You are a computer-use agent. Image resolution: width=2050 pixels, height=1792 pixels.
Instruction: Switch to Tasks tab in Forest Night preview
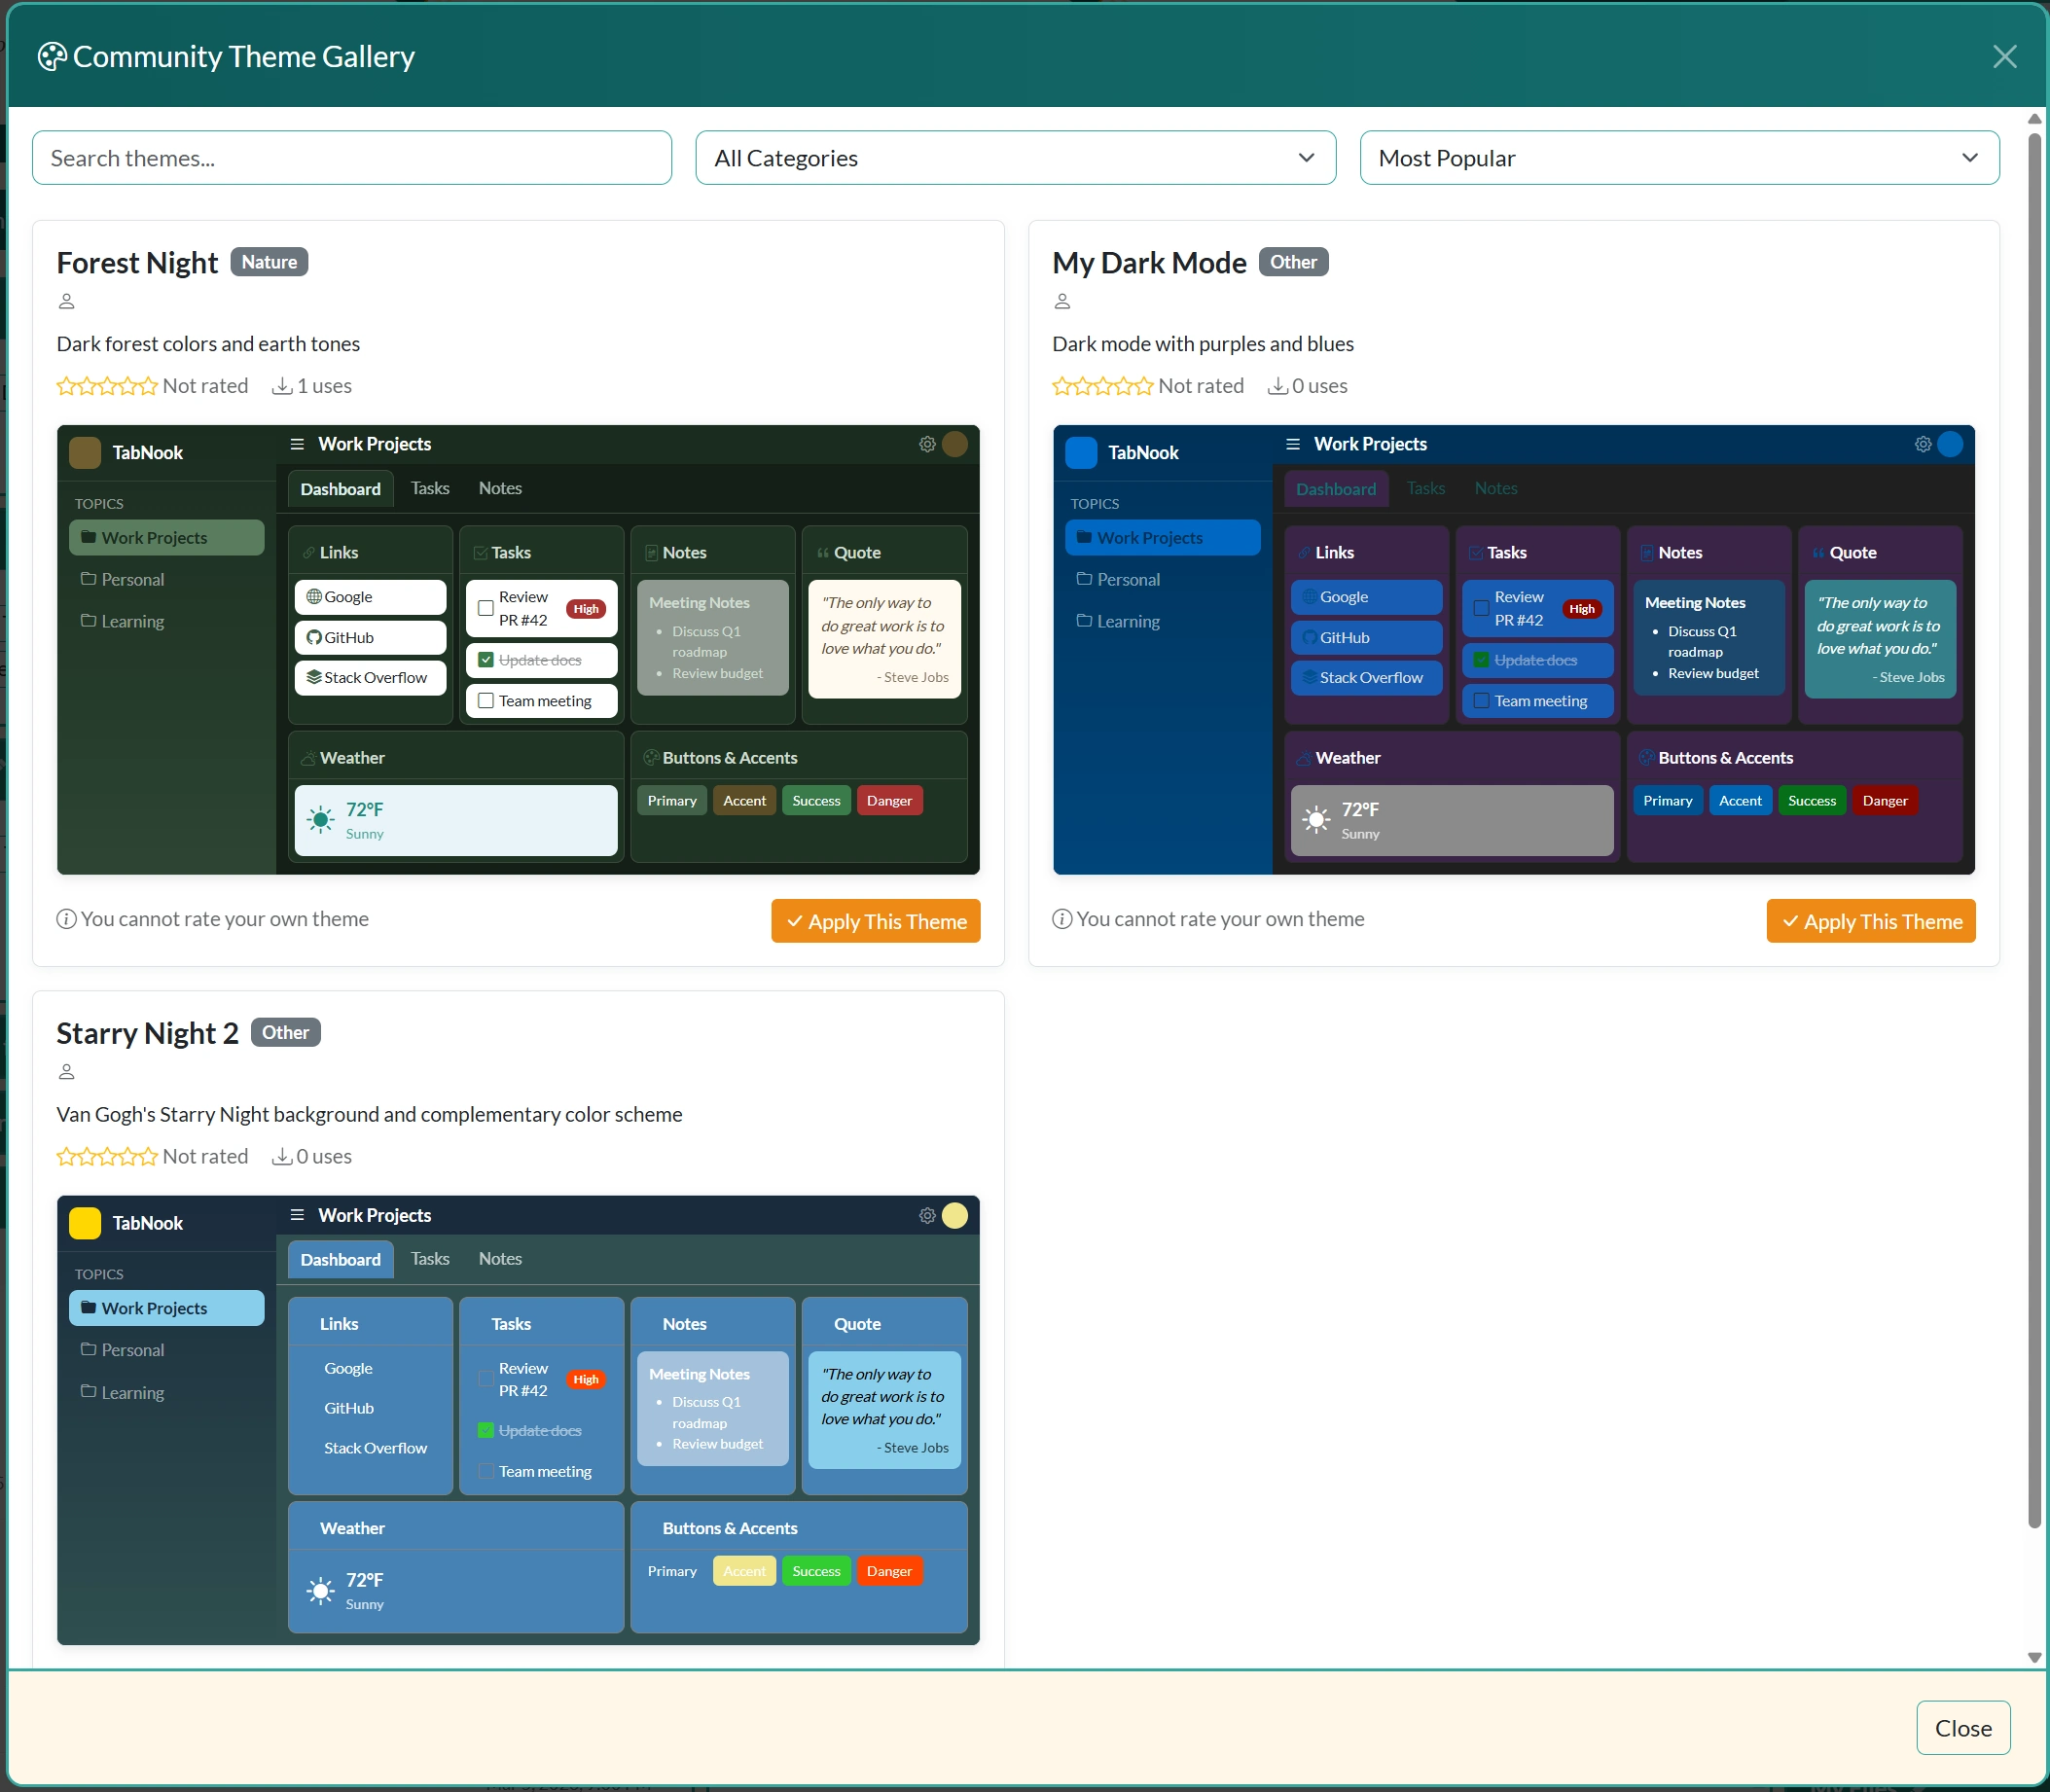[x=430, y=488]
